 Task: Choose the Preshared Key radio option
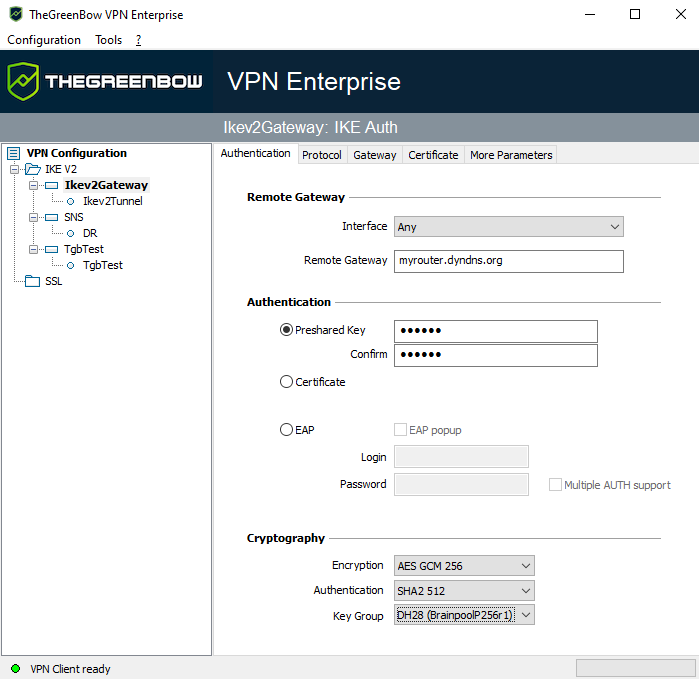pyautogui.click(x=287, y=330)
